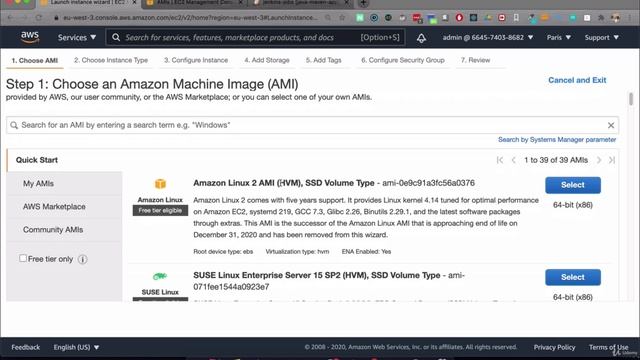Open the Services dropdown menu
This screenshot has width=640, height=360.
[77, 38]
